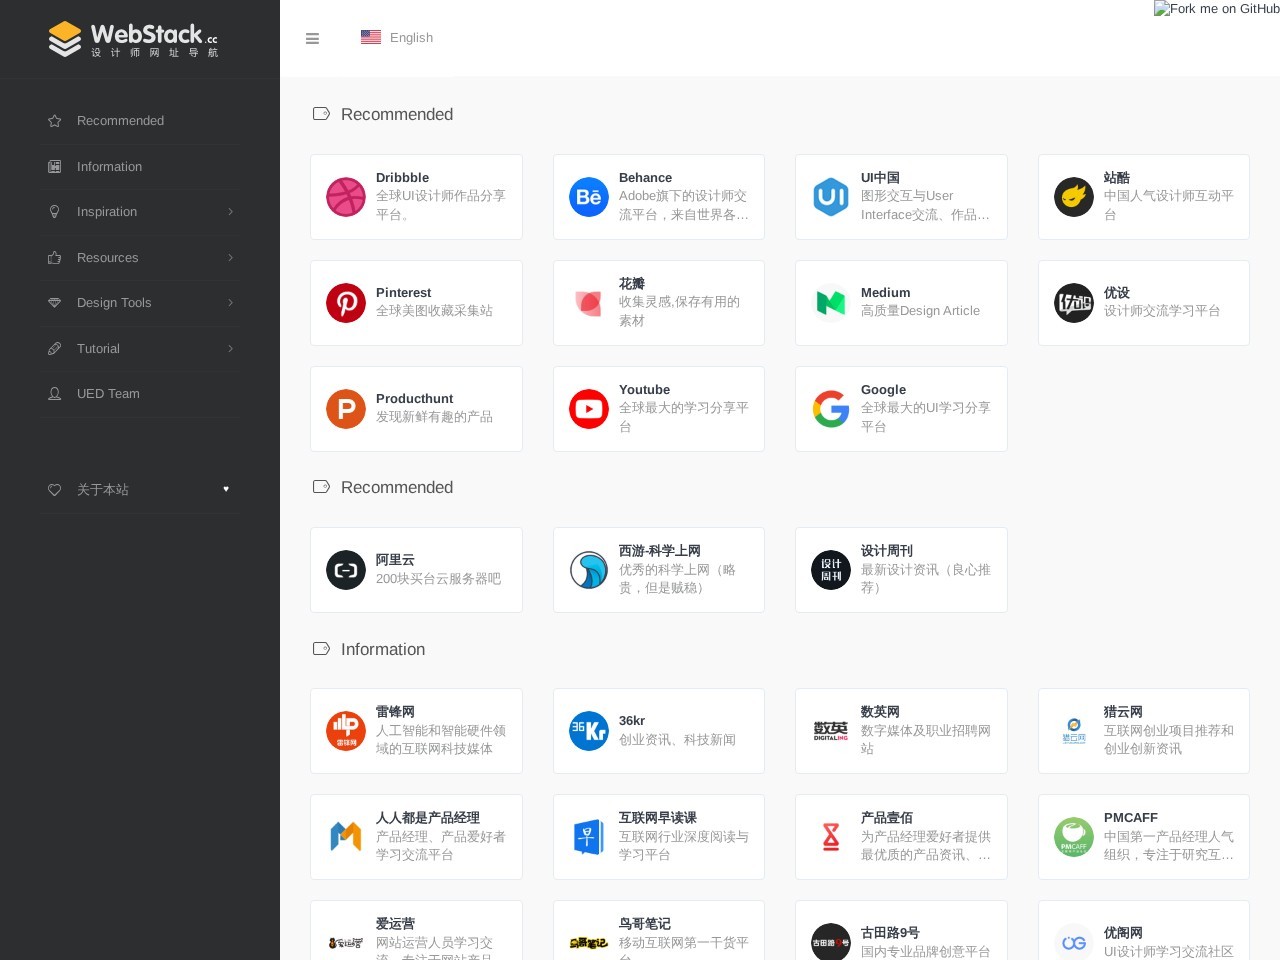Open the English language dropdown
Image resolution: width=1280 pixels, height=960 pixels.
click(397, 37)
